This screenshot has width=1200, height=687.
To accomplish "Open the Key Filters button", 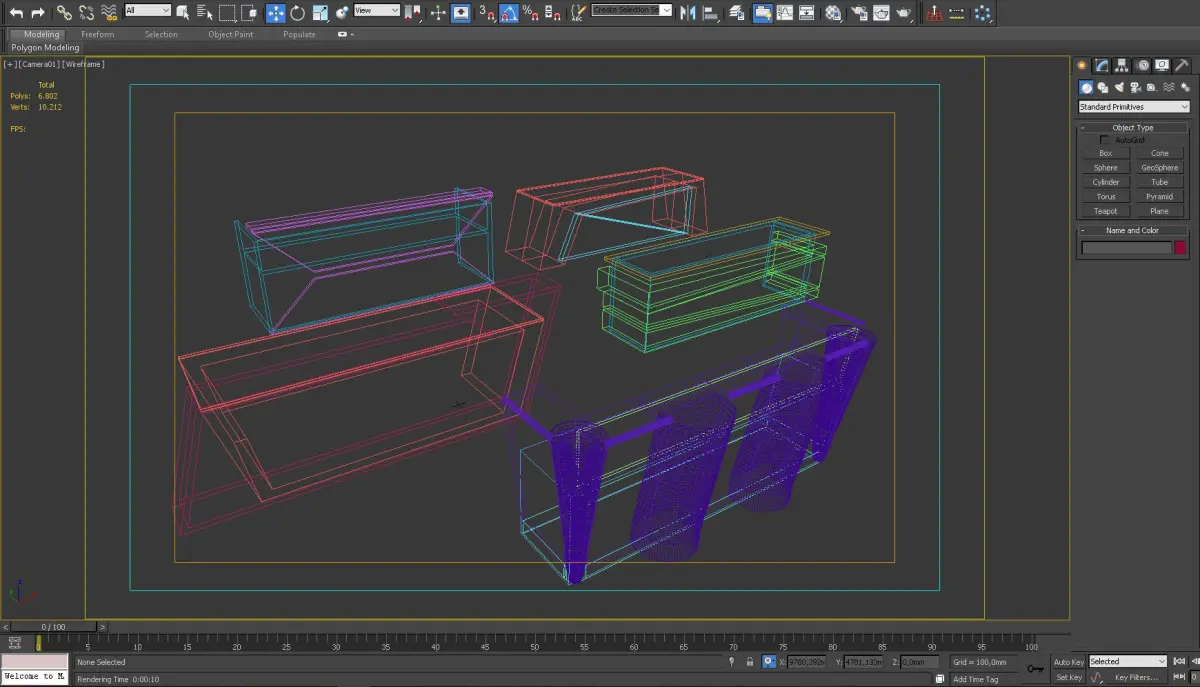I will (1136, 677).
